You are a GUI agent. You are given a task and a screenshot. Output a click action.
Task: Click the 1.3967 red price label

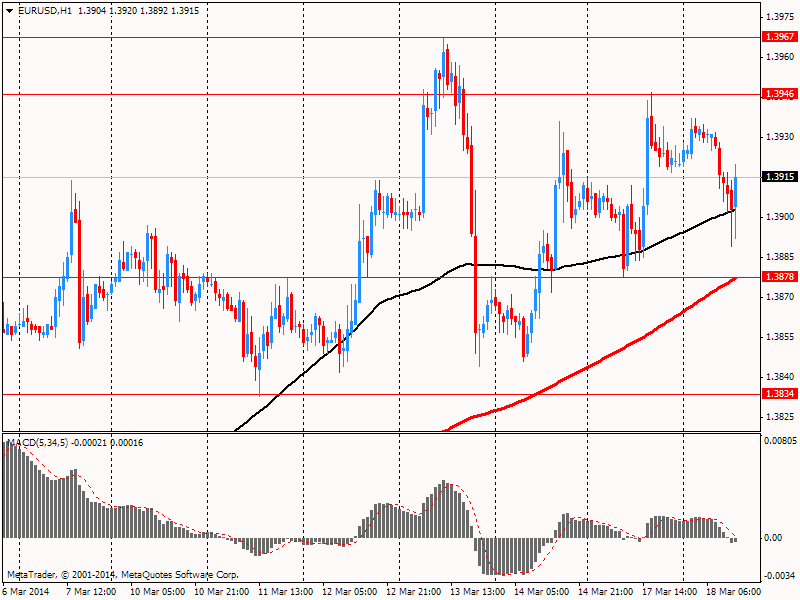point(779,37)
